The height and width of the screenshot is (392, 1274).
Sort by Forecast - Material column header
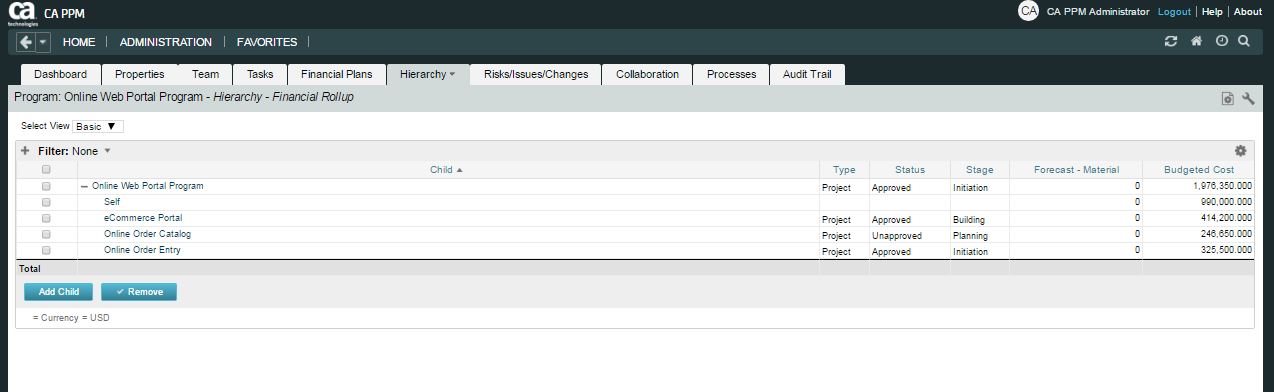pyautogui.click(x=1076, y=170)
